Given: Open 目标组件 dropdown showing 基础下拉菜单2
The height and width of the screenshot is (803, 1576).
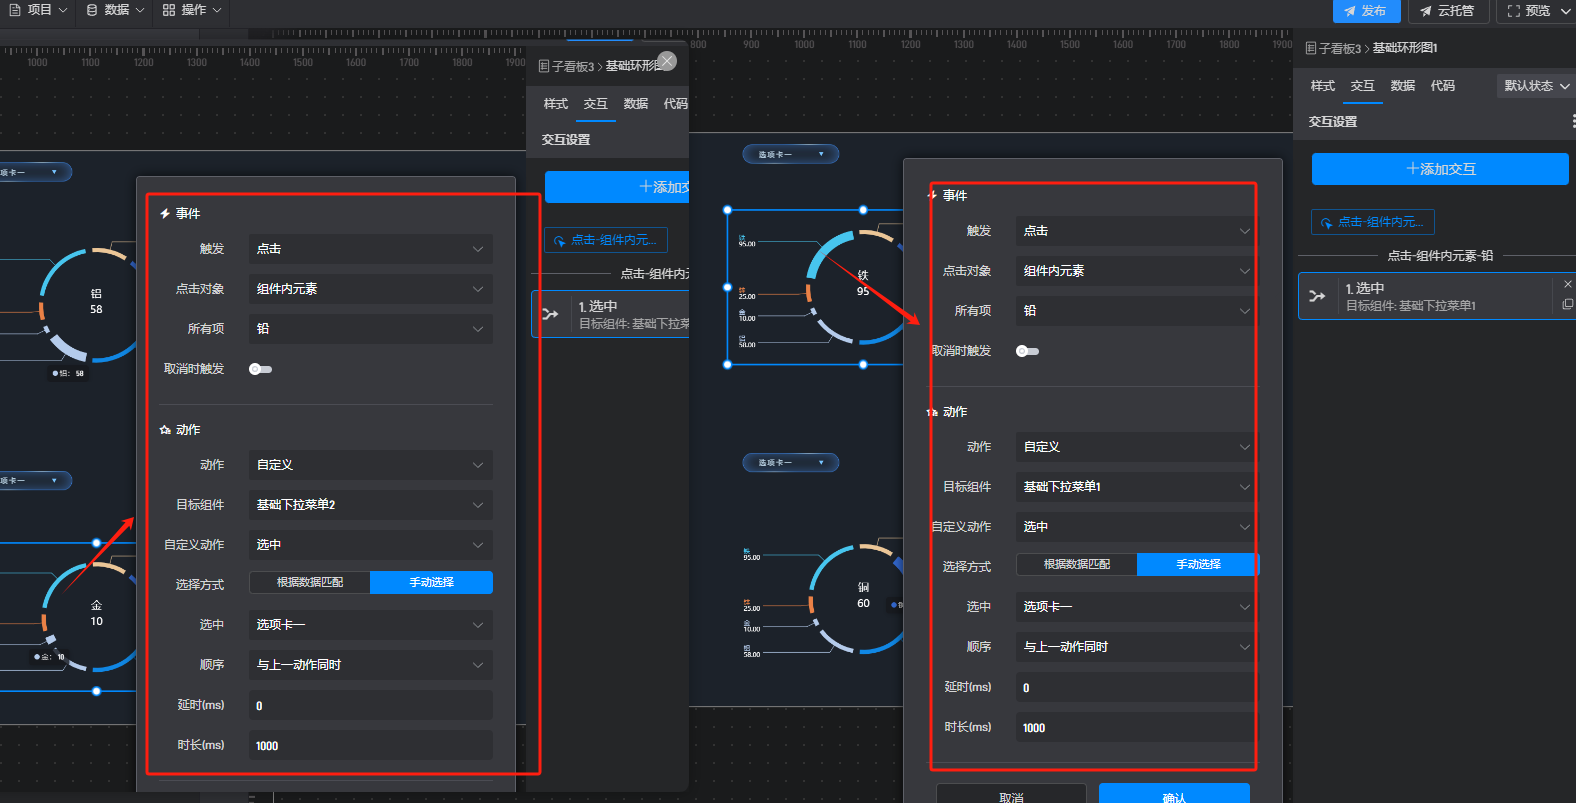Looking at the screenshot, I should point(371,505).
